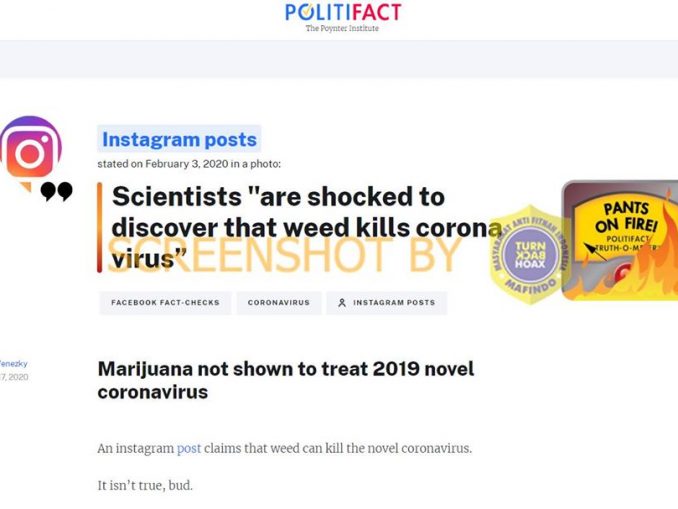Click the person icon in Instagram Posts tag
The height and width of the screenshot is (509, 678).
click(342, 303)
